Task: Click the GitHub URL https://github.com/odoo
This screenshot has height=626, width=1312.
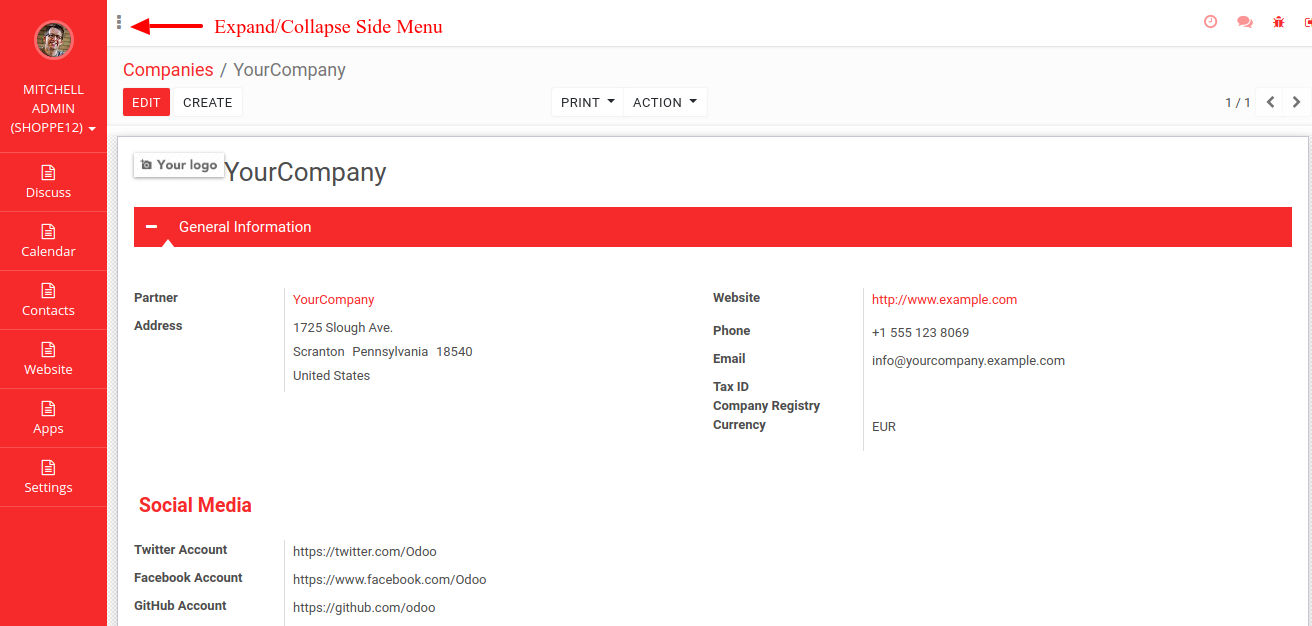Action: tap(364, 608)
